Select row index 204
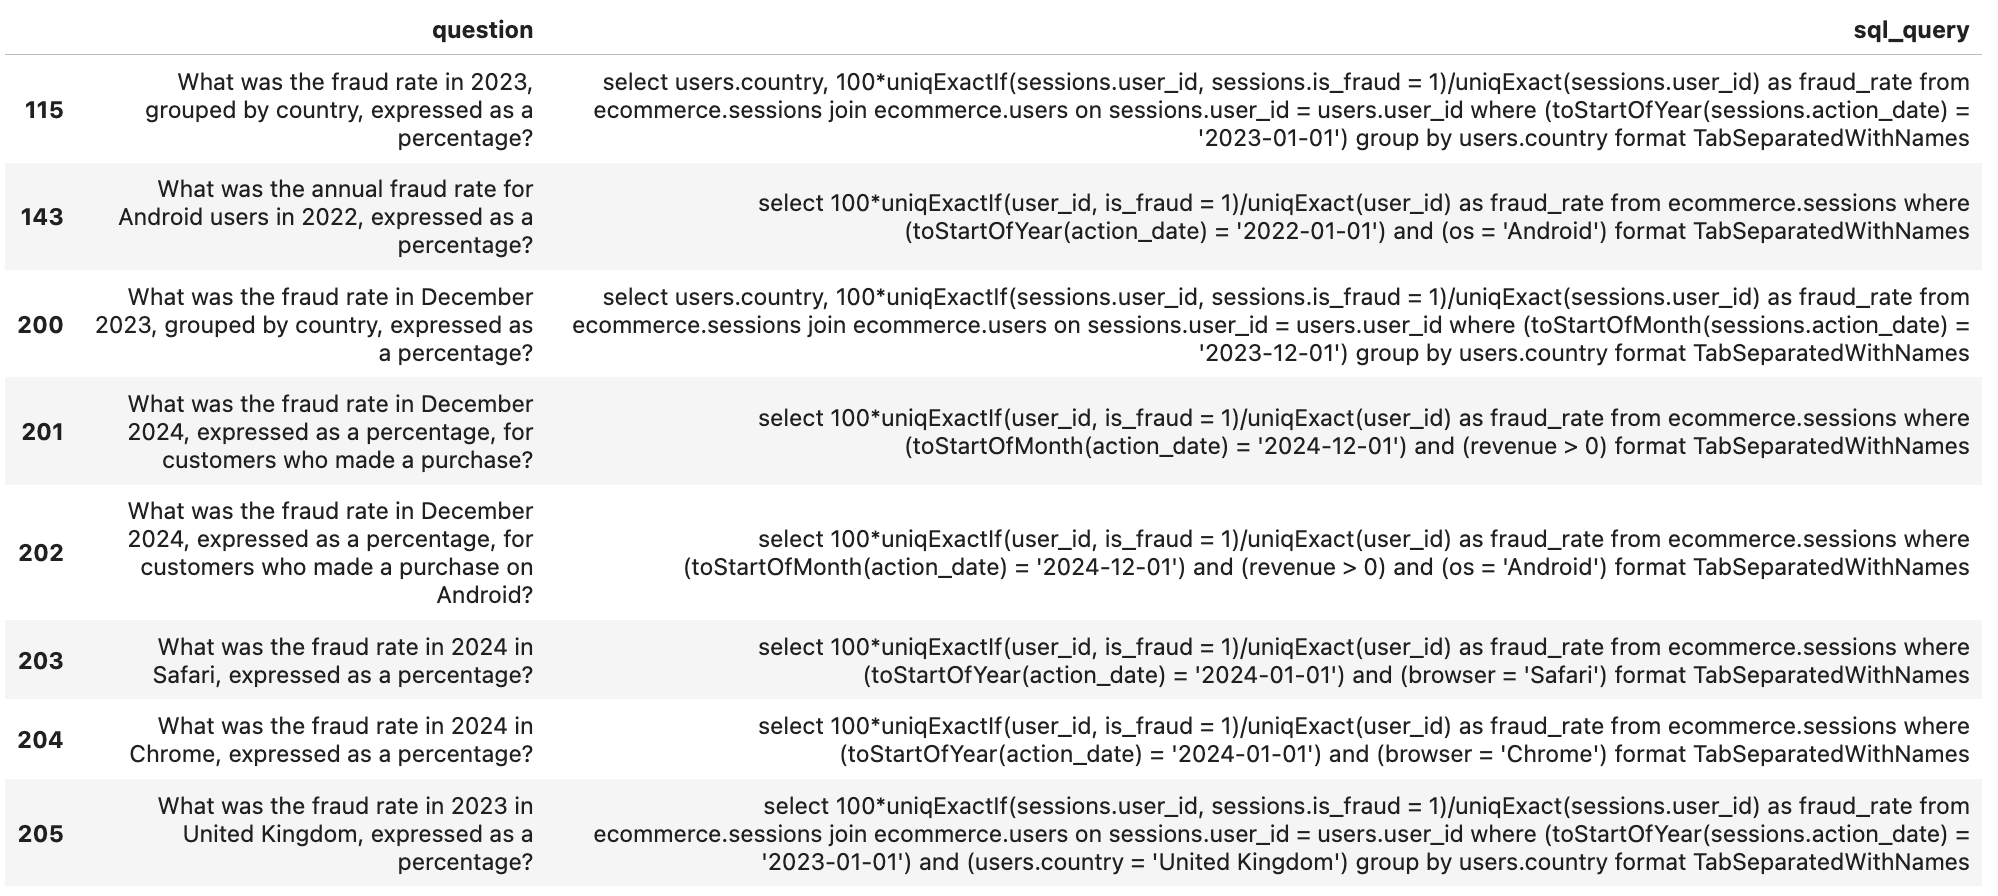 40,740
